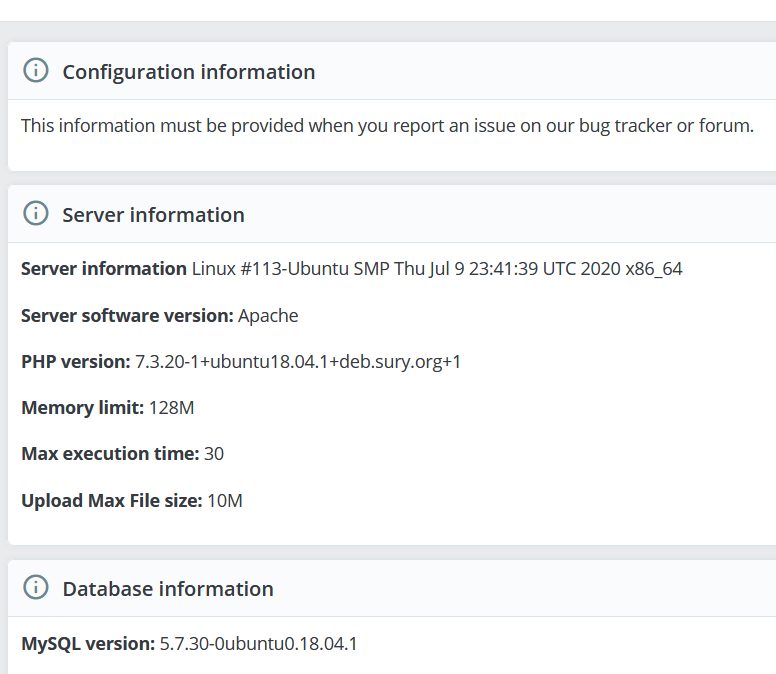Viewport: 776px width, 674px height.
Task: Click the 5.7.30-0ubuntu0.18.04.1 MySQL version value
Action: click(258, 643)
